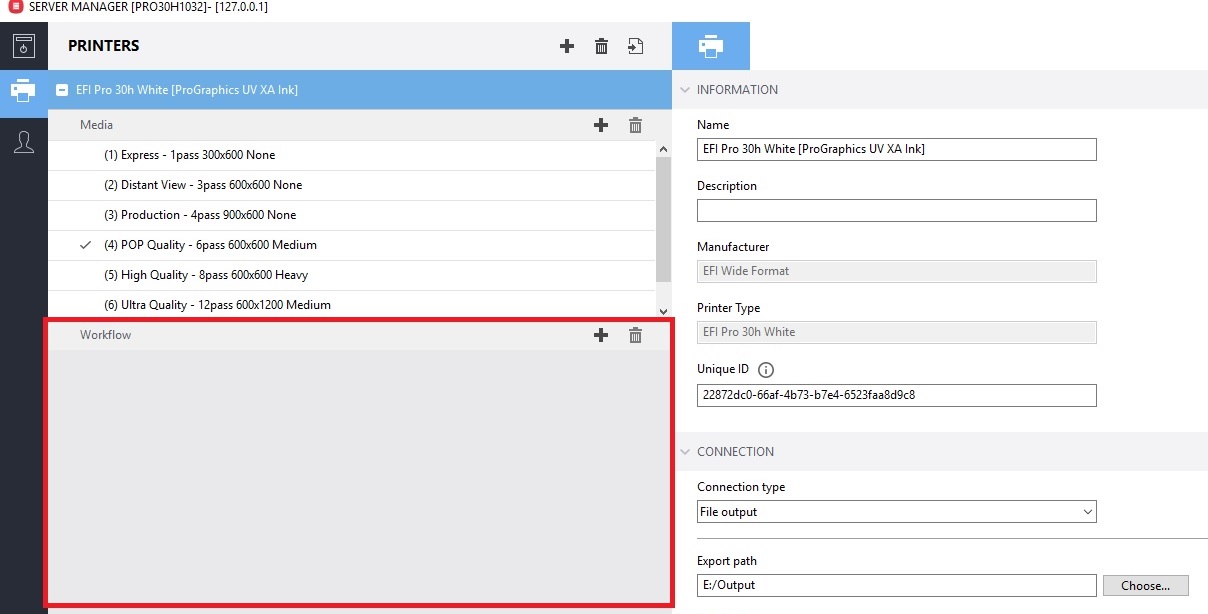Click the Description input field
1208x614 pixels.
pos(896,211)
